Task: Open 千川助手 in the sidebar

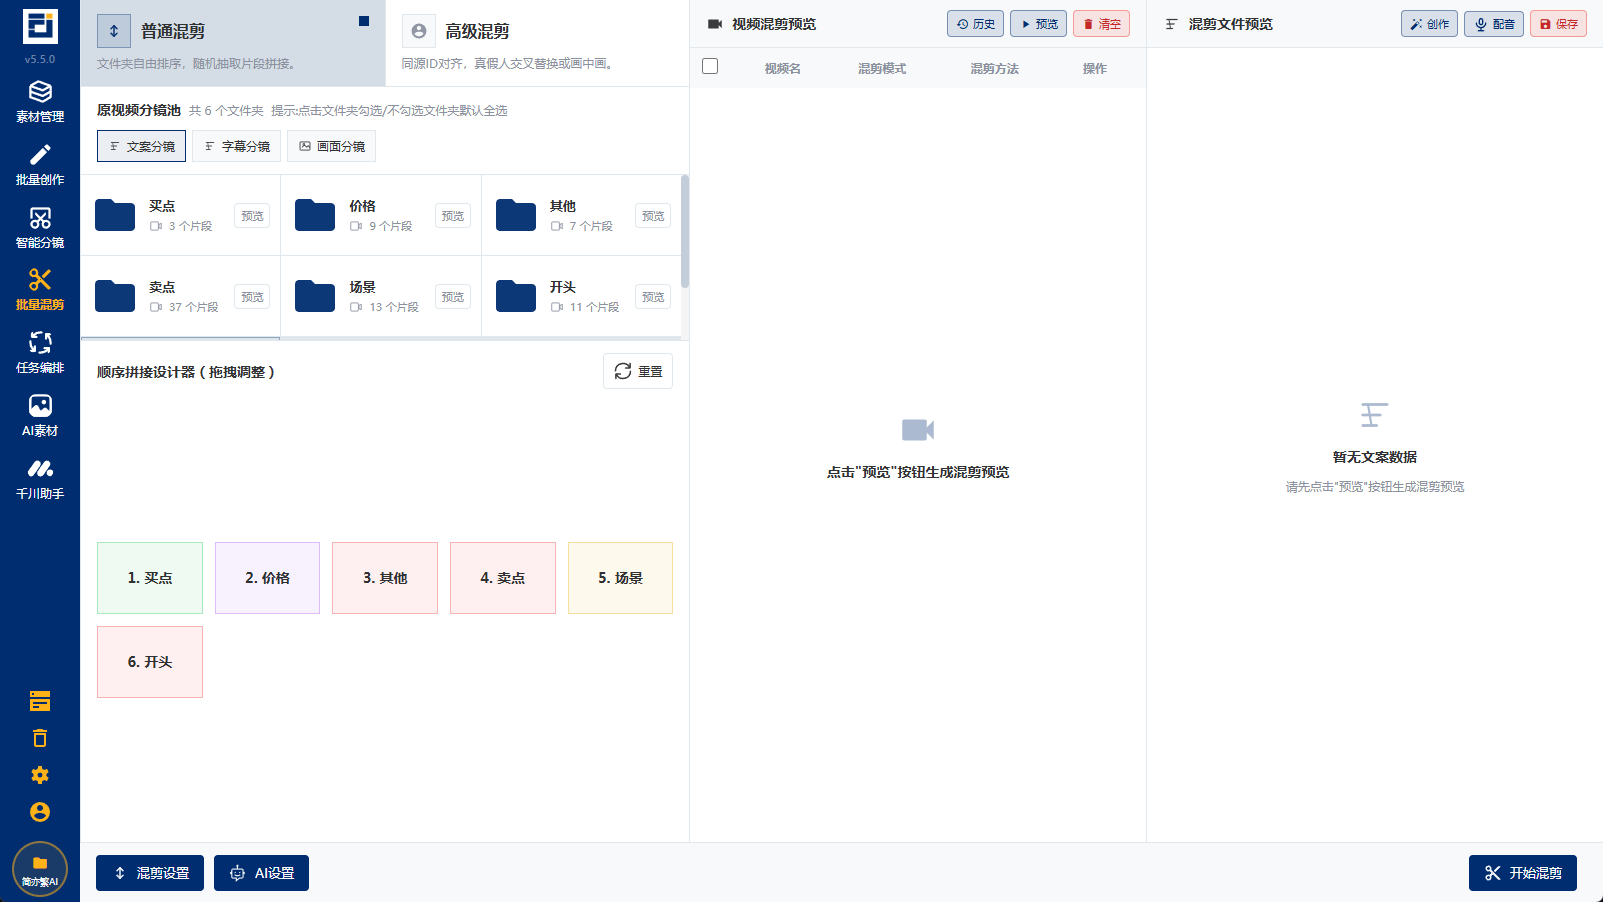Action: 40,478
